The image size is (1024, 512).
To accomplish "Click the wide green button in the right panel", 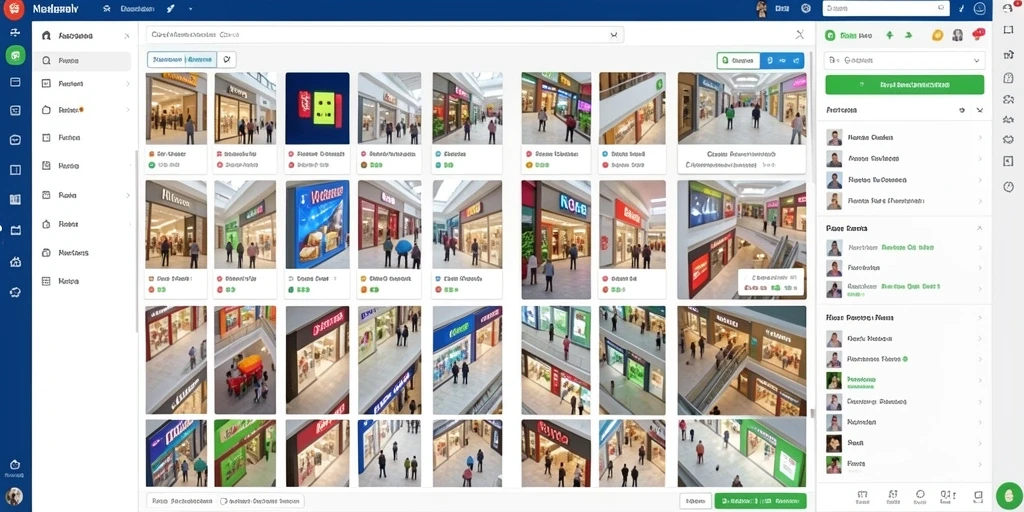I will tap(904, 85).
